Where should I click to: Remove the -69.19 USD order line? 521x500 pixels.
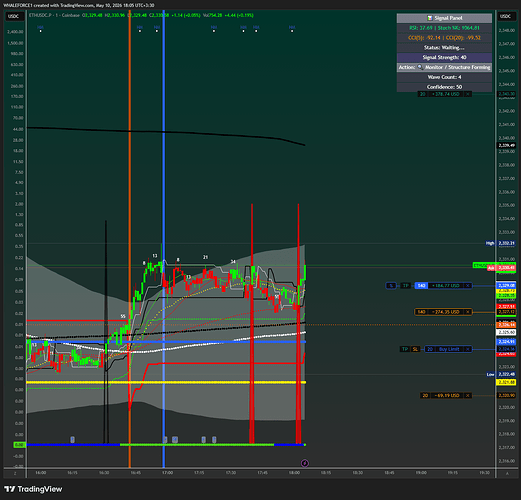coord(468,395)
